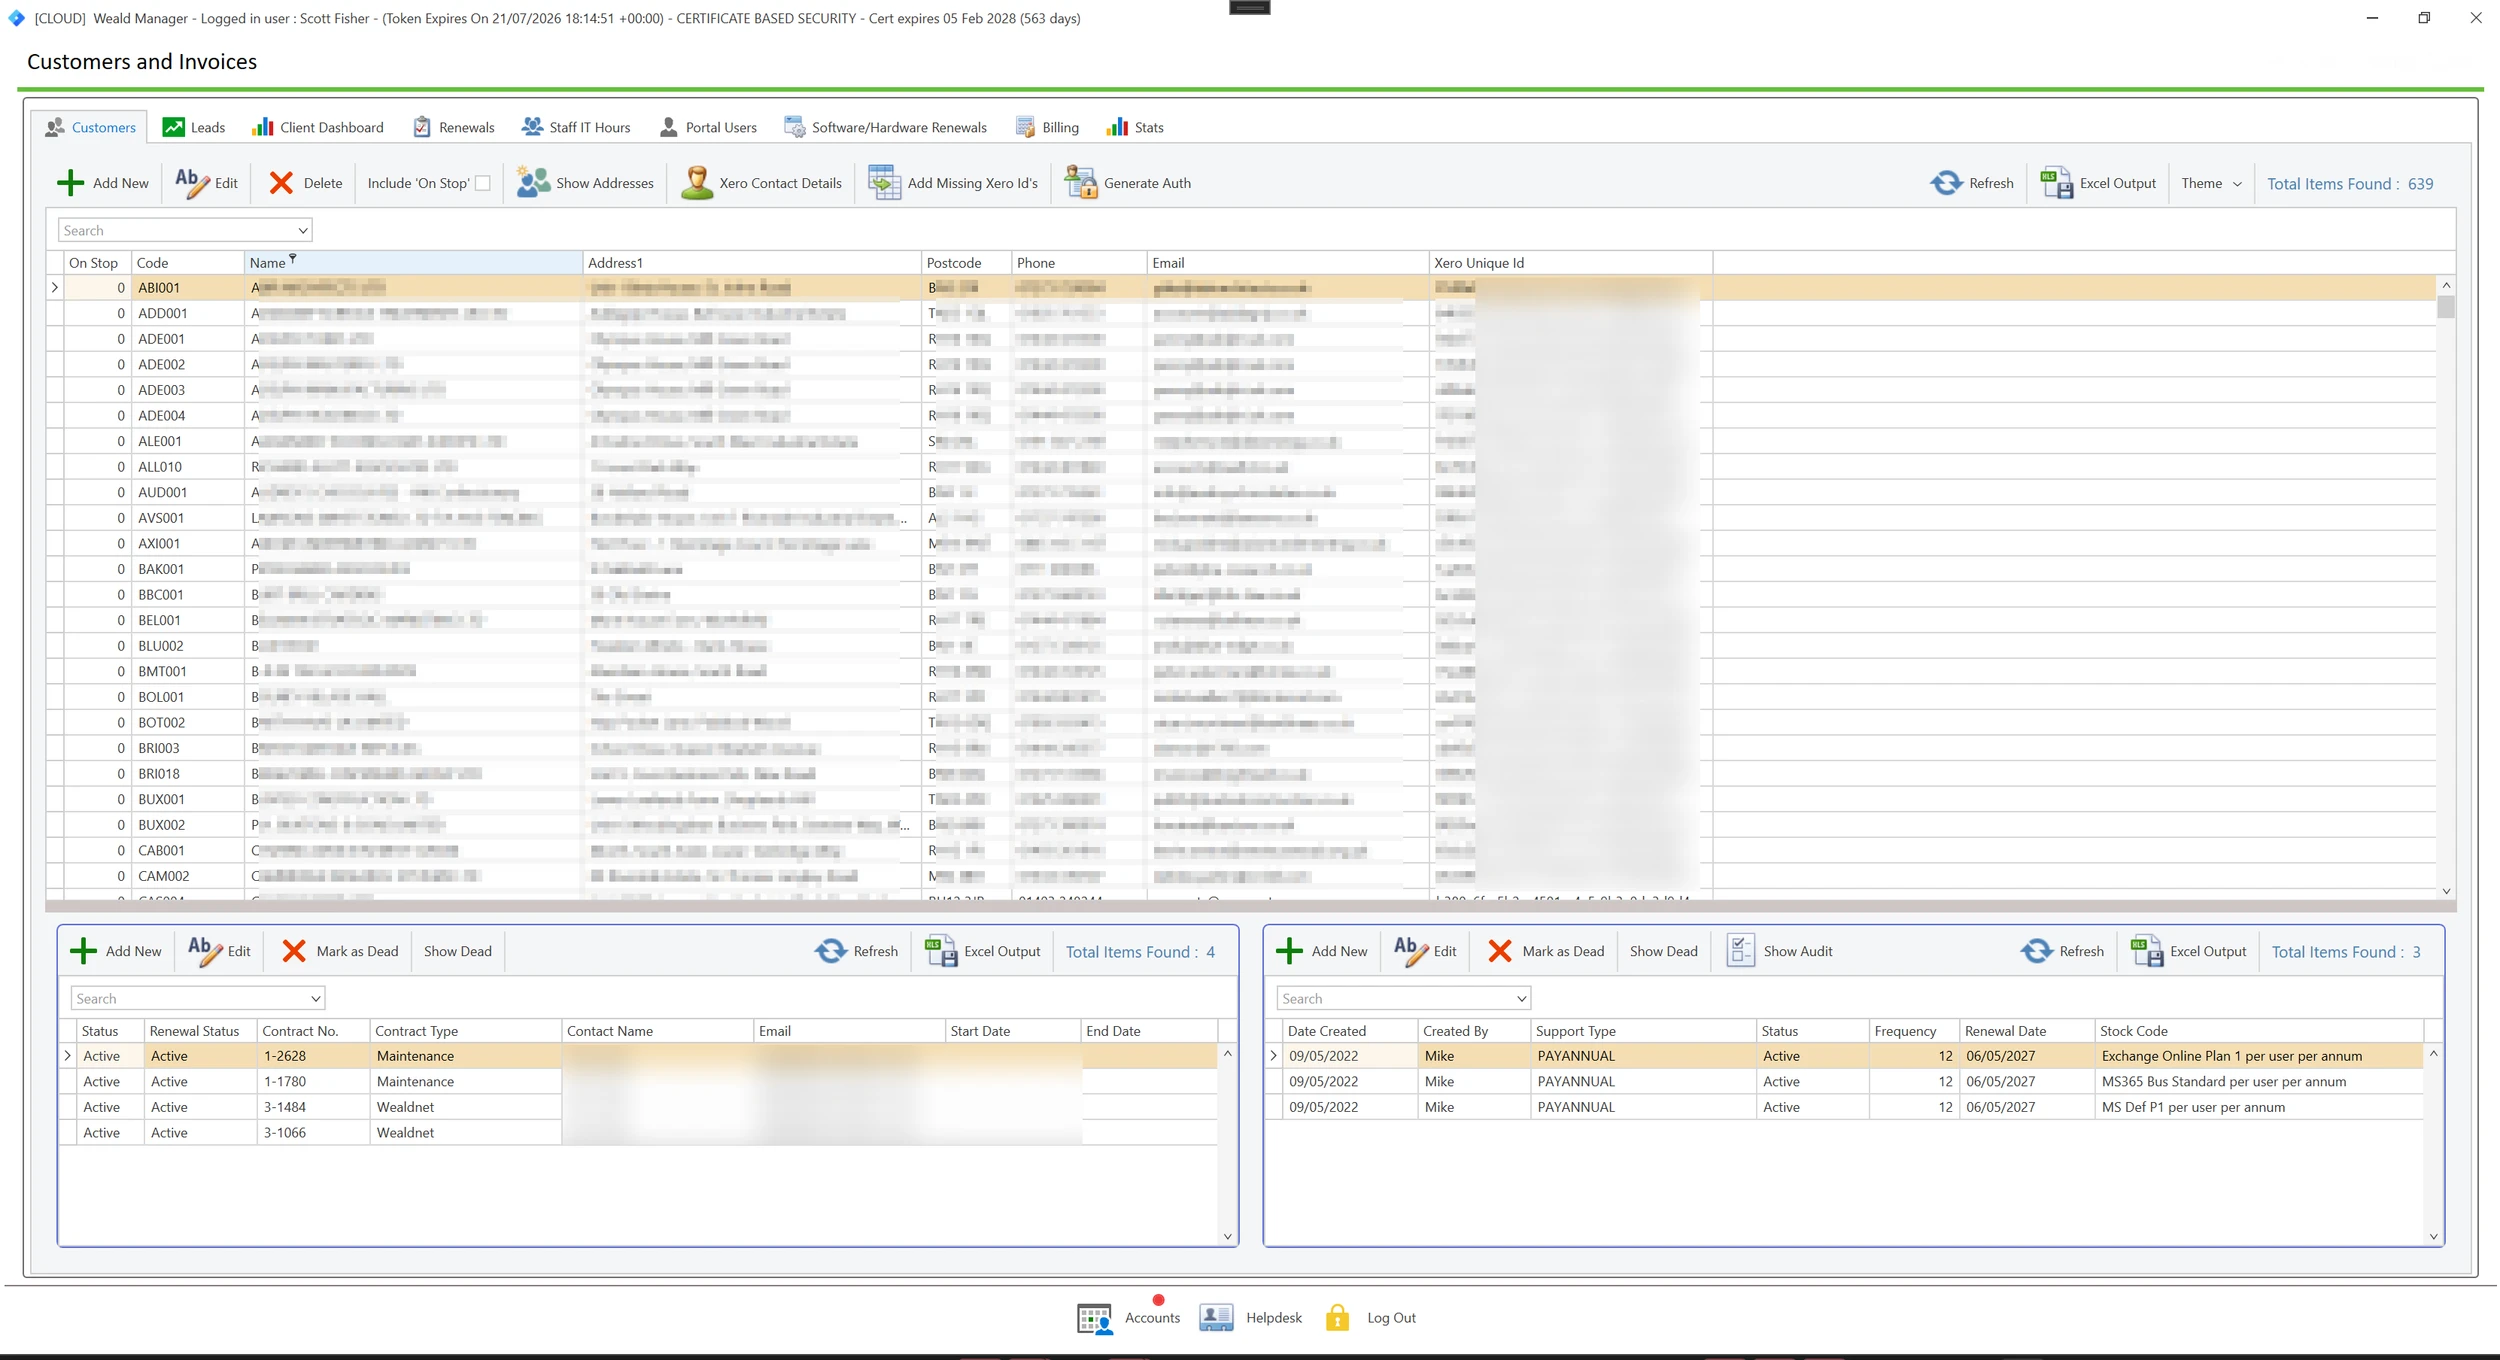Click the Log Out padlock icon
This screenshot has height=1360, width=2500.
[x=1337, y=1318]
